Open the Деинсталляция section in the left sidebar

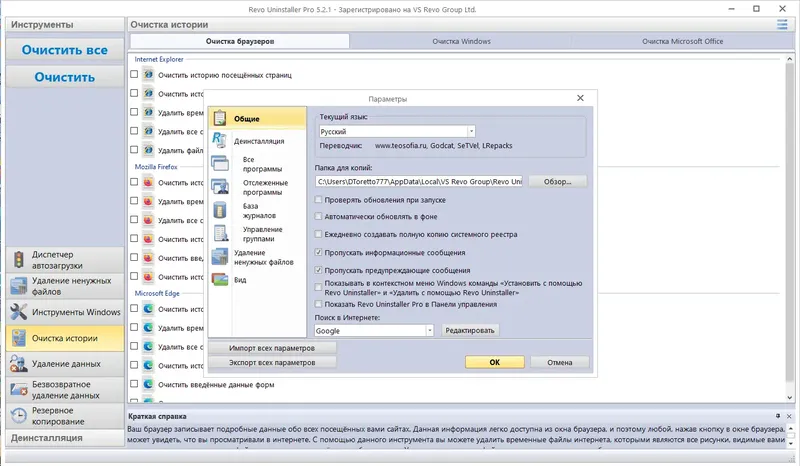(65, 438)
